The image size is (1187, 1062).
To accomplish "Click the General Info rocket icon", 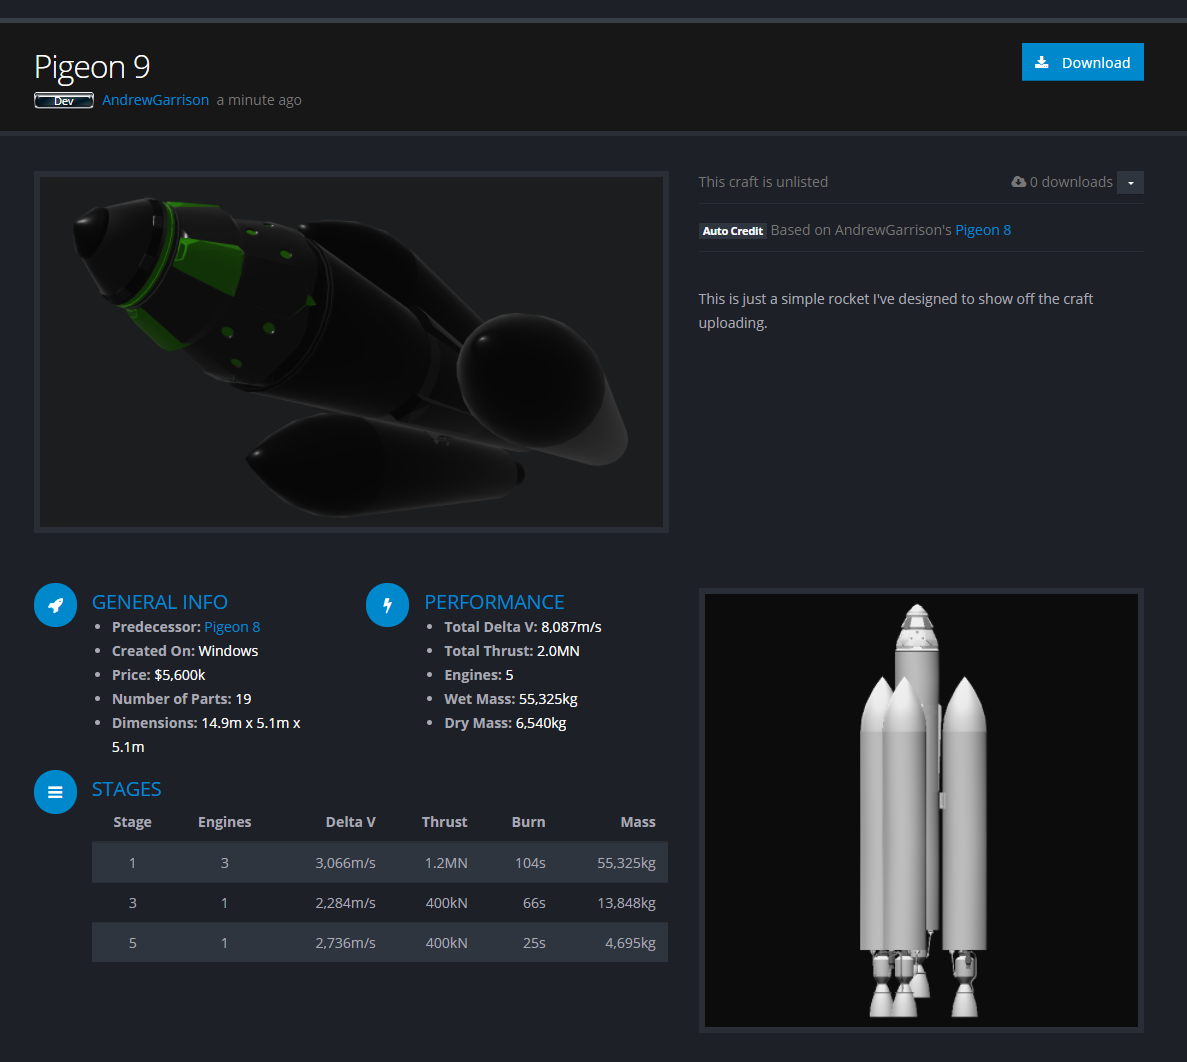I will 55,605.
